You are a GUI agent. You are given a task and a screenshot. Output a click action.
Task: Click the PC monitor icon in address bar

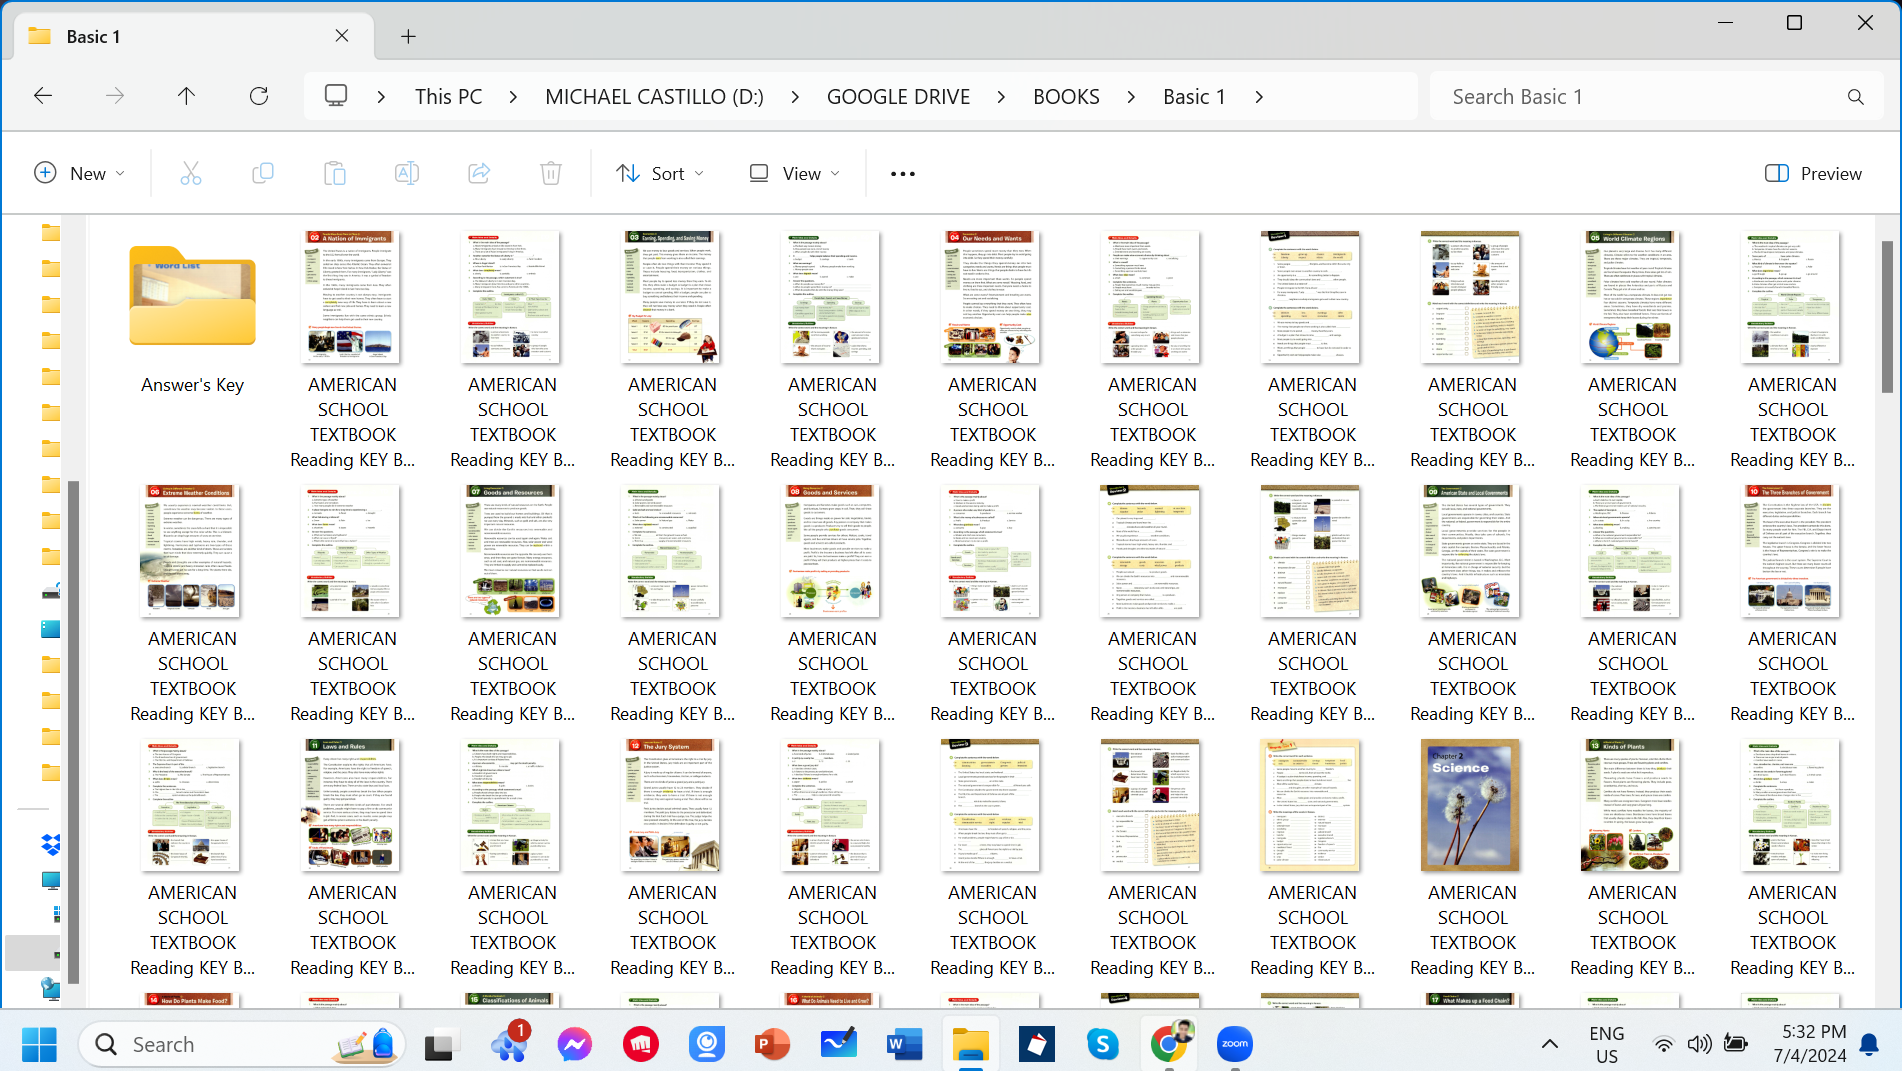pyautogui.click(x=336, y=96)
